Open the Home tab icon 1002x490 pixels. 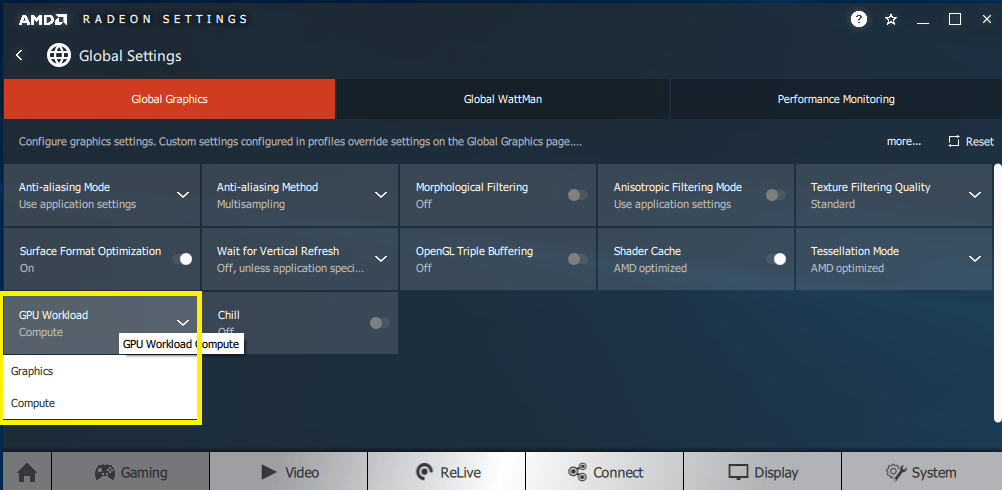pyautogui.click(x=27, y=473)
